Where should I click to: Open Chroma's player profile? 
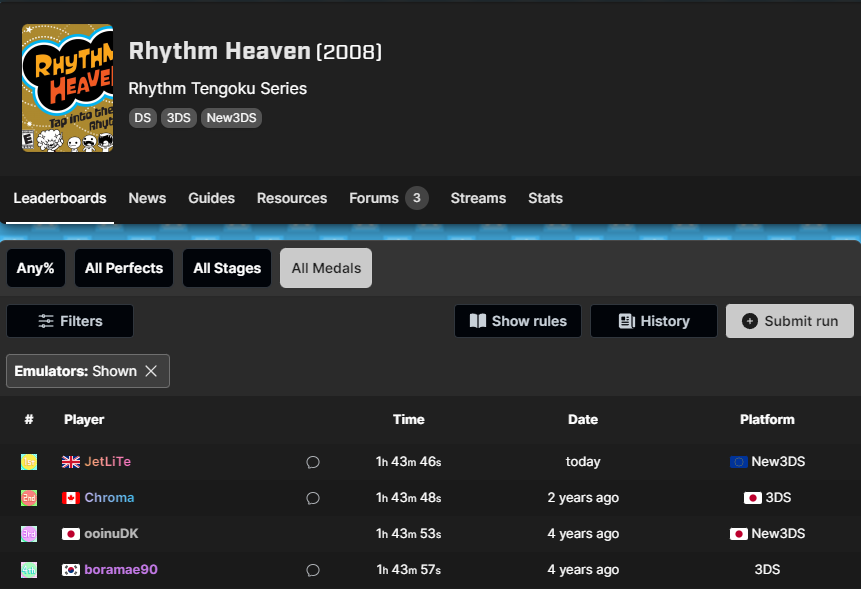click(x=109, y=498)
